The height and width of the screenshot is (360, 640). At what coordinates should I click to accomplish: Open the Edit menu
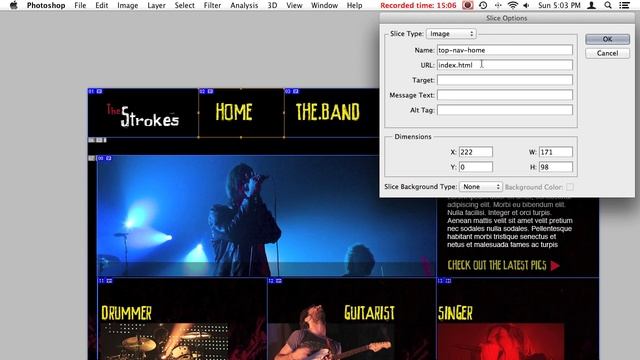[102, 5]
